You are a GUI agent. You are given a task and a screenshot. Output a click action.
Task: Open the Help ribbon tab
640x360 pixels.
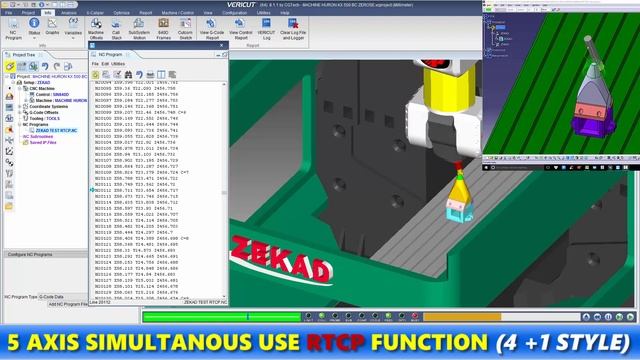tap(285, 13)
